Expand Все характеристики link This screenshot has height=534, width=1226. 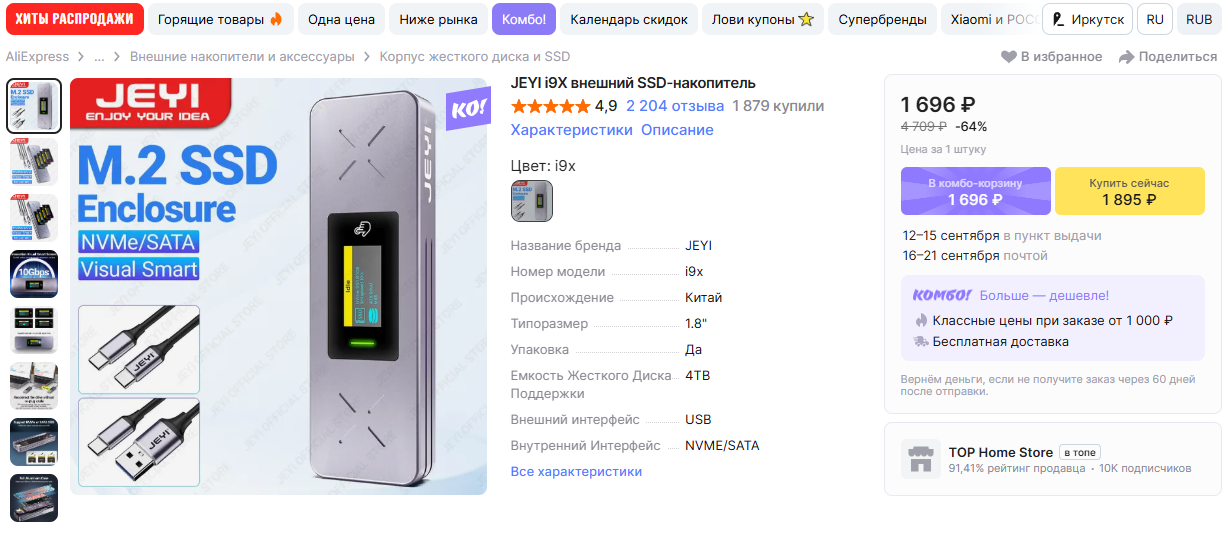click(x=576, y=471)
